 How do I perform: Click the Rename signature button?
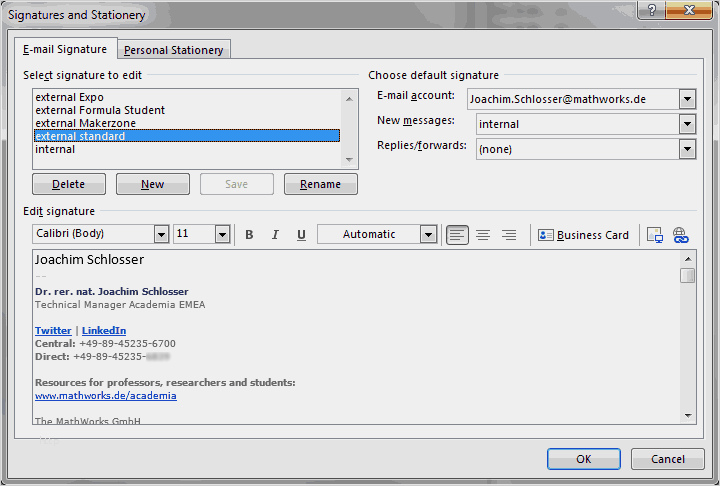pos(321,184)
